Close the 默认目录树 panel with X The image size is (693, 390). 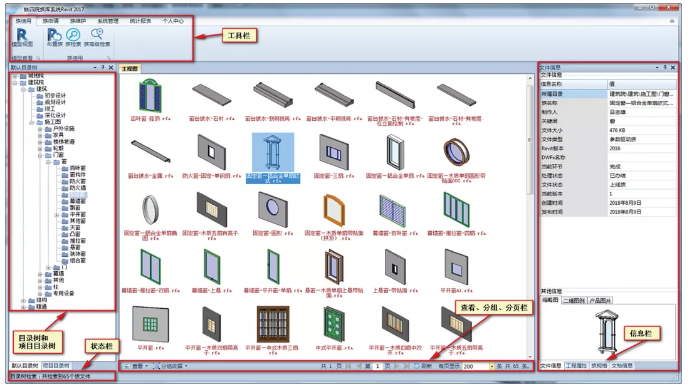click(111, 67)
